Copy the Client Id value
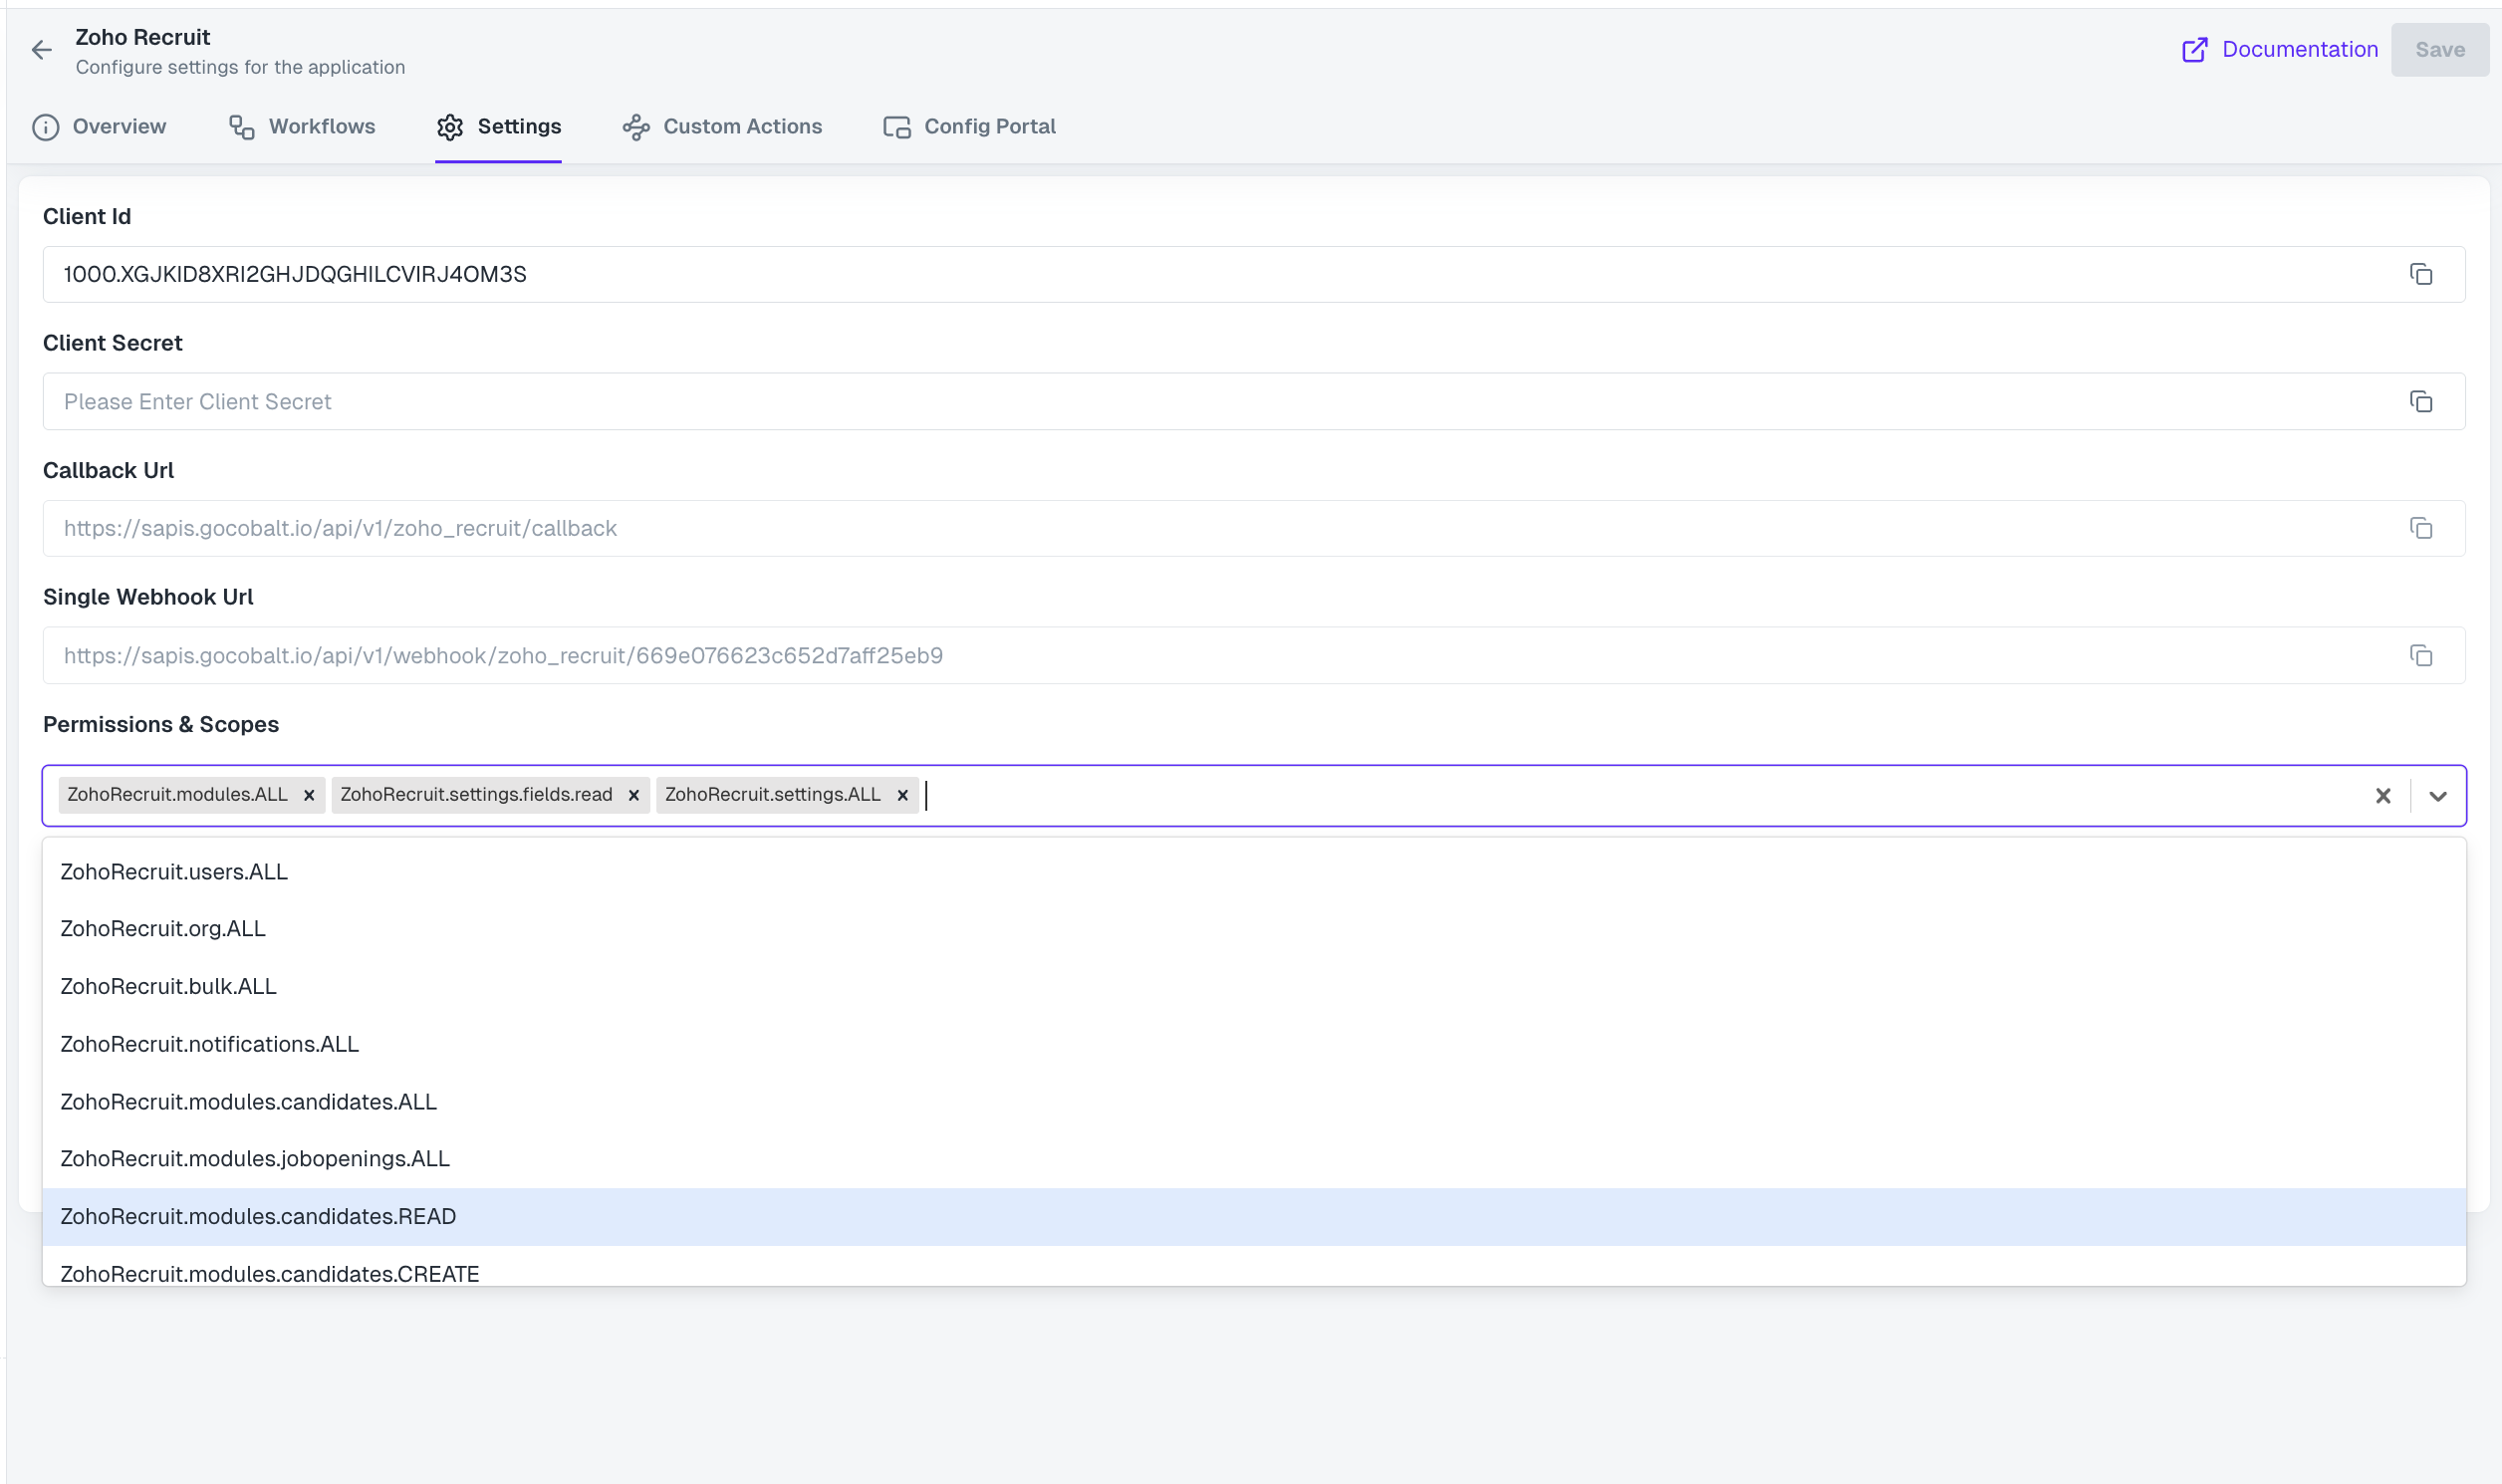Screen dimensions: 2502x1484 (x=2420, y=273)
